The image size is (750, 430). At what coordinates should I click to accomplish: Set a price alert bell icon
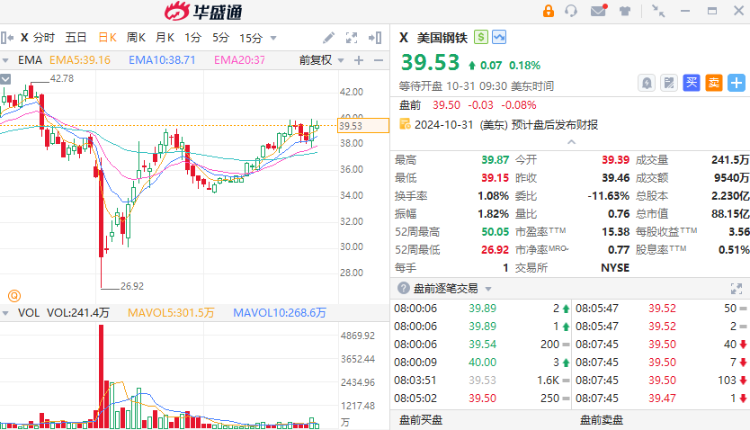coord(646,83)
